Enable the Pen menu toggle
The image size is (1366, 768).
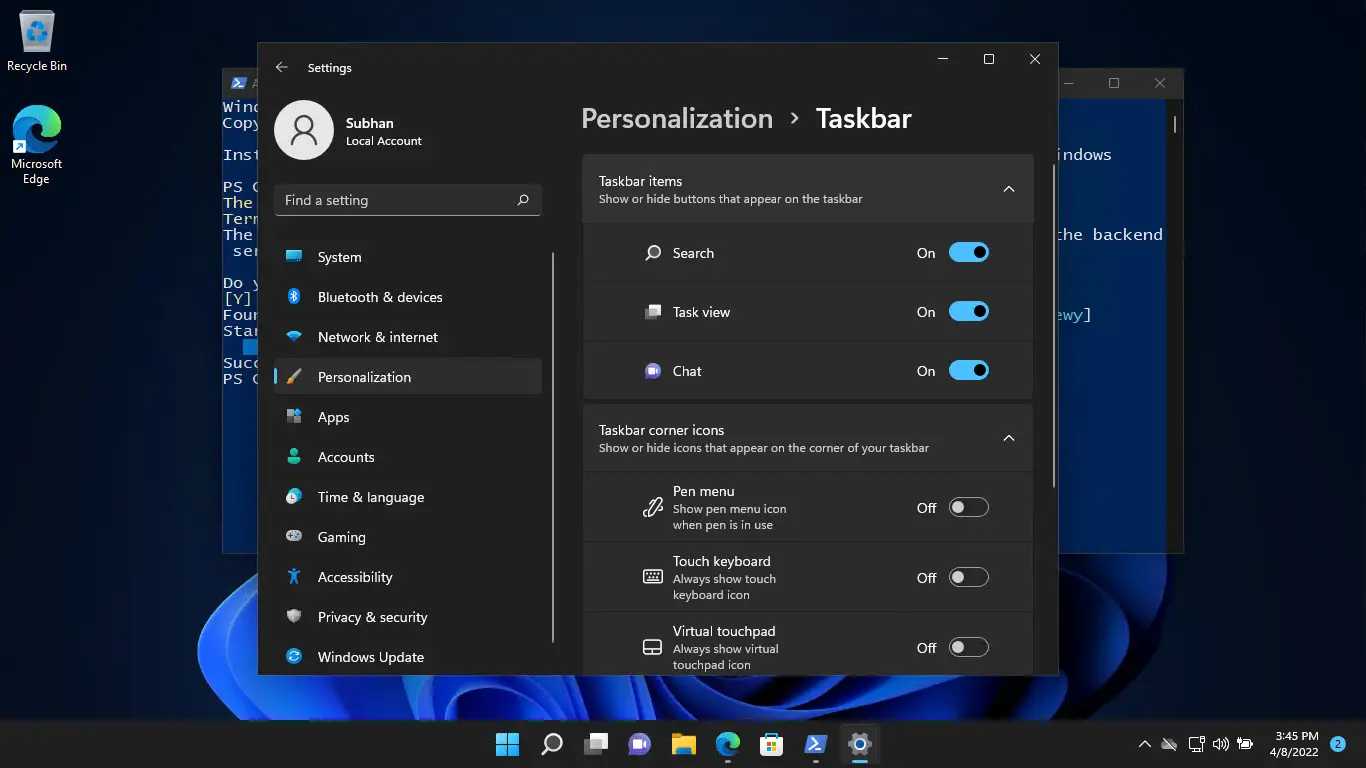point(968,508)
